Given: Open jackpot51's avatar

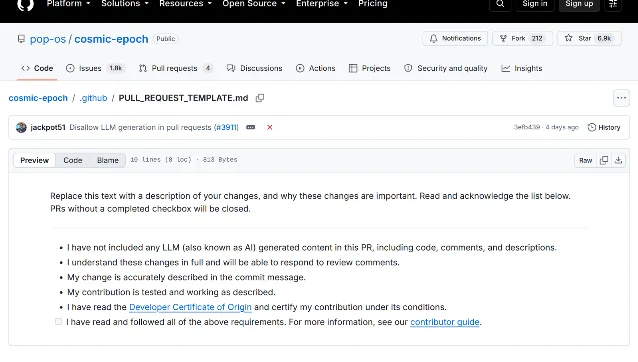Looking at the screenshot, I should click(21, 127).
